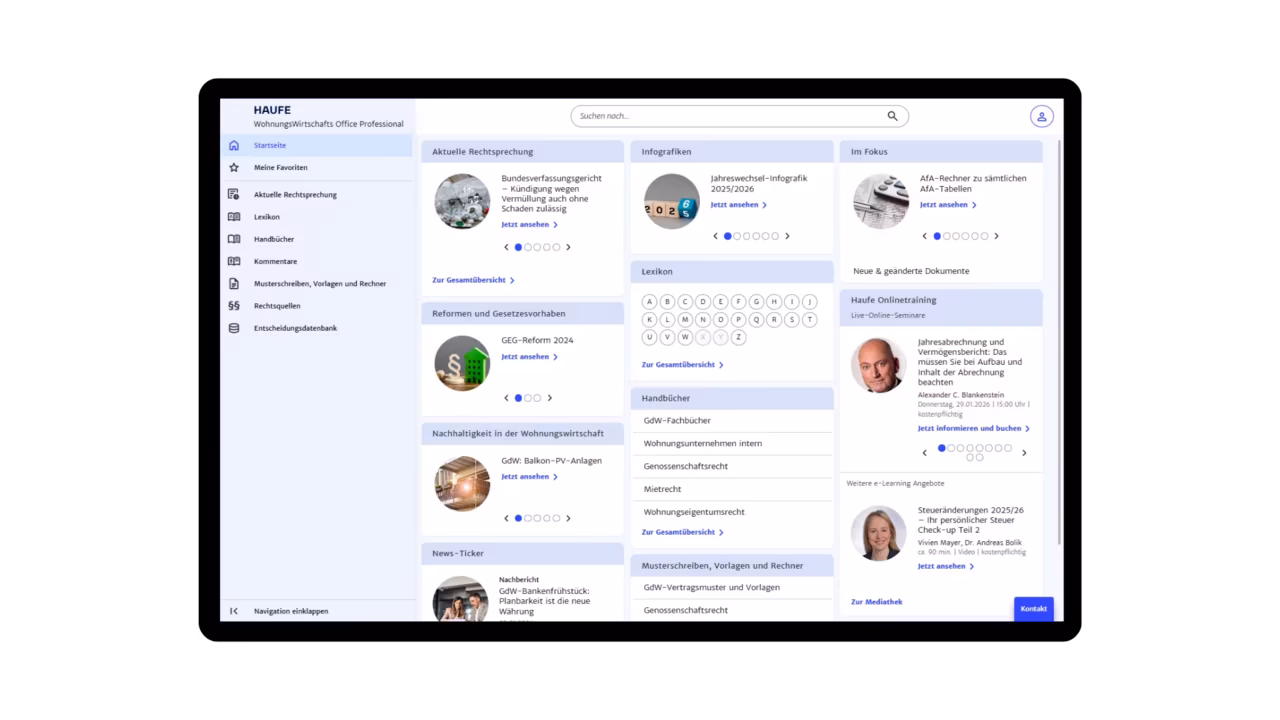Open the Lexikon book icon in sidebar
The height and width of the screenshot is (720, 1280).
(234, 217)
